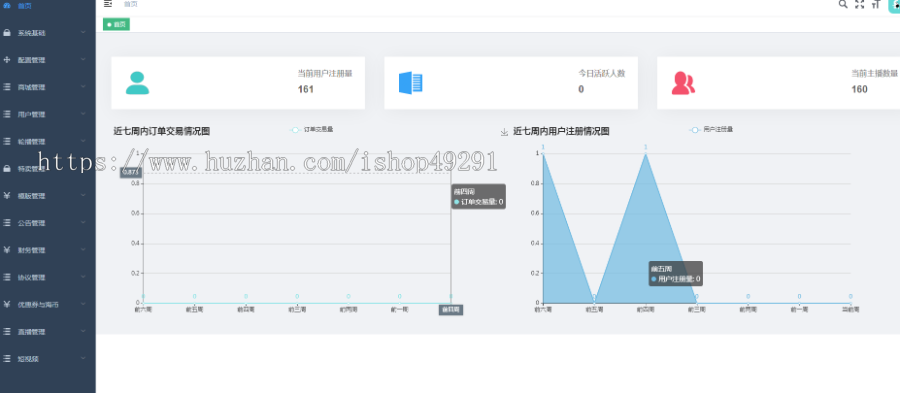Click the 0.871 axis pointer label on the order chart
Screen dimensions: 900x393
tap(130, 173)
